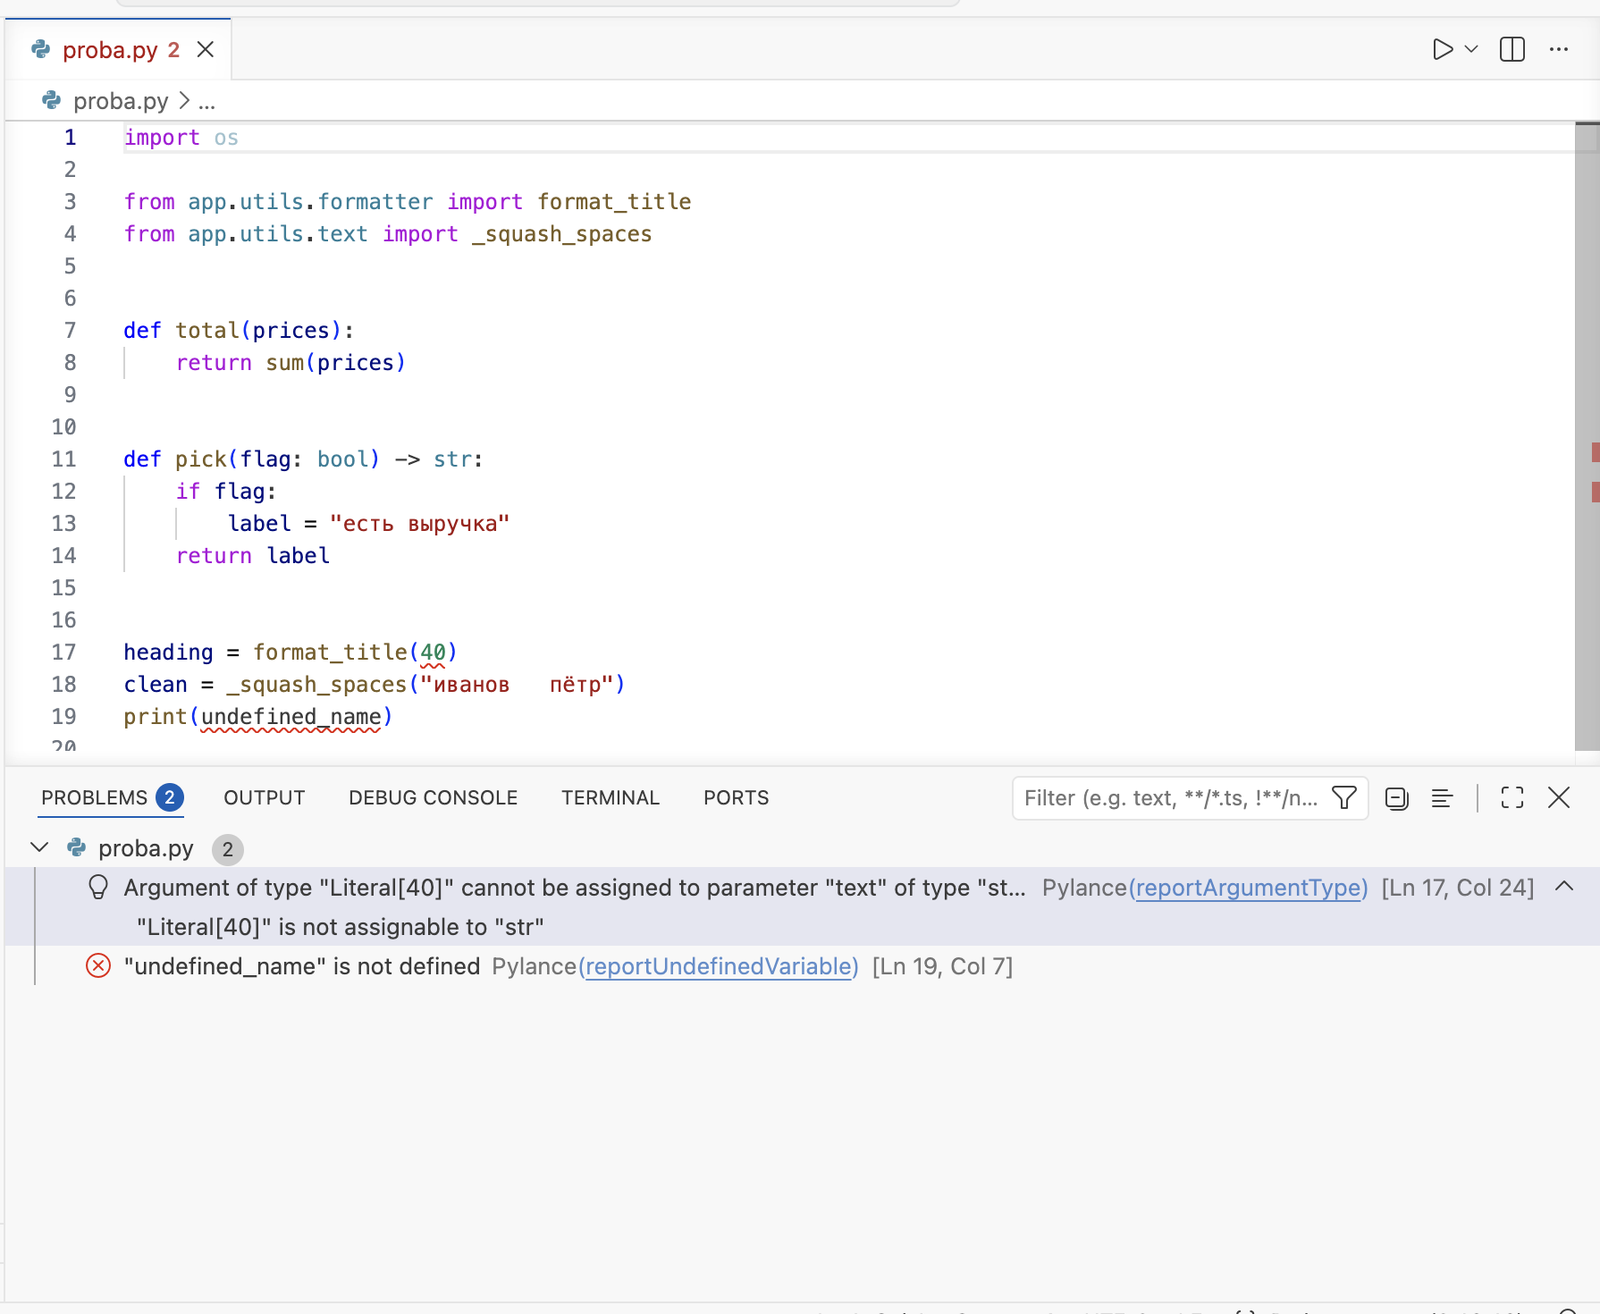Screen dimensions: 1600x1314
Task: Maximize the bottom panel size
Action: click(x=1512, y=797)
